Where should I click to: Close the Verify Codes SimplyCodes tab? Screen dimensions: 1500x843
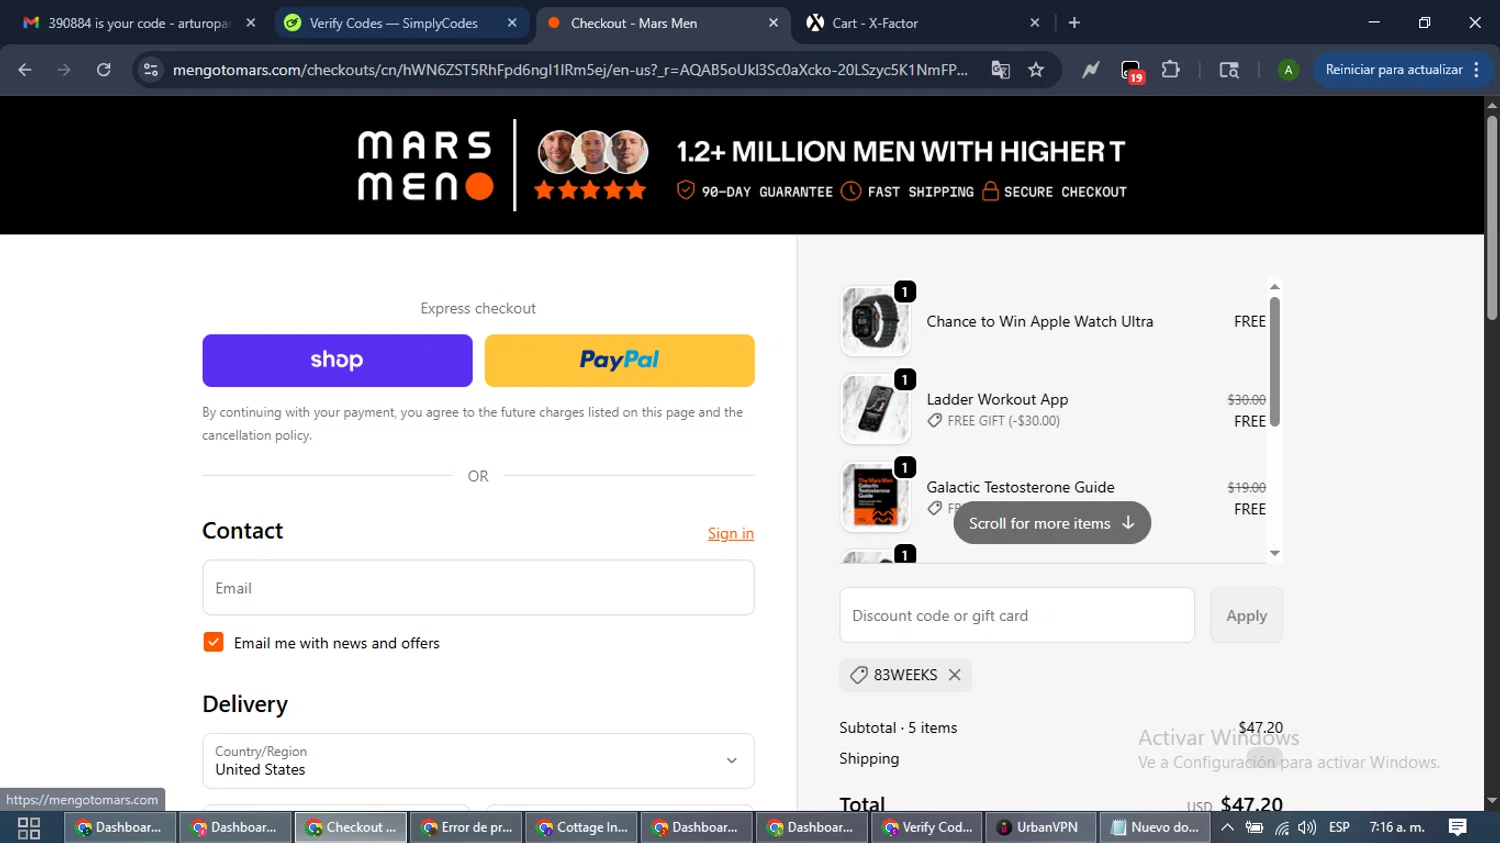click(x=512, y=23)
